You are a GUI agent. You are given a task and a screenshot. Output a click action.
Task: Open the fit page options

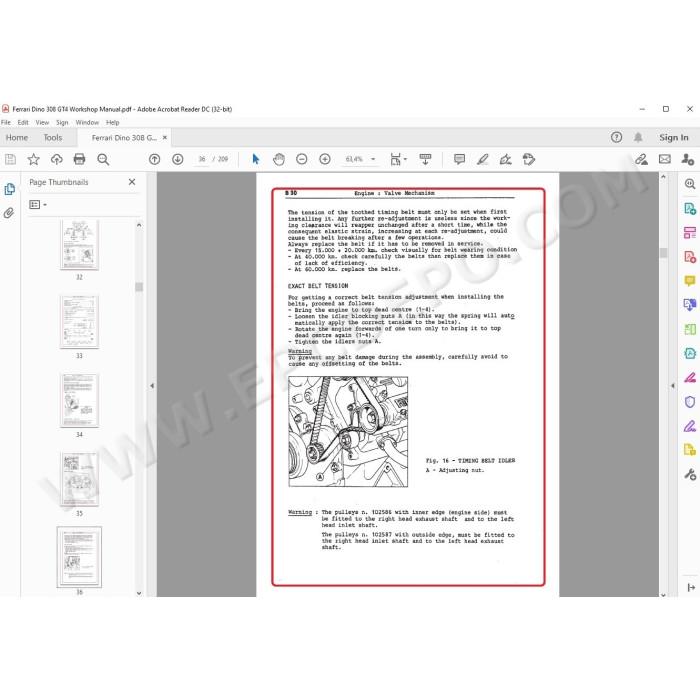[x=398, y=159]
